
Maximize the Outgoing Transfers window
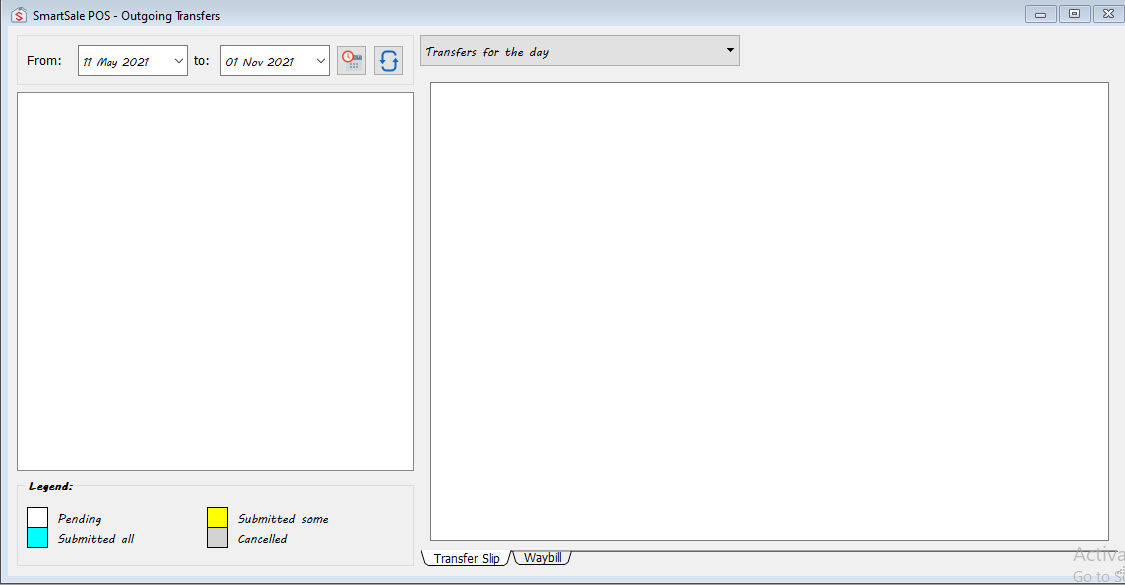coord(1074,14)
